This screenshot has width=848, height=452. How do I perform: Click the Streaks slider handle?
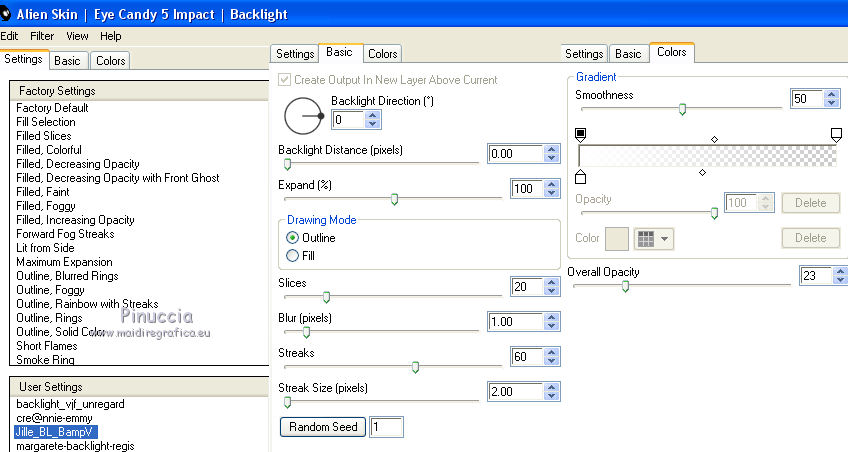coord(415,368)
